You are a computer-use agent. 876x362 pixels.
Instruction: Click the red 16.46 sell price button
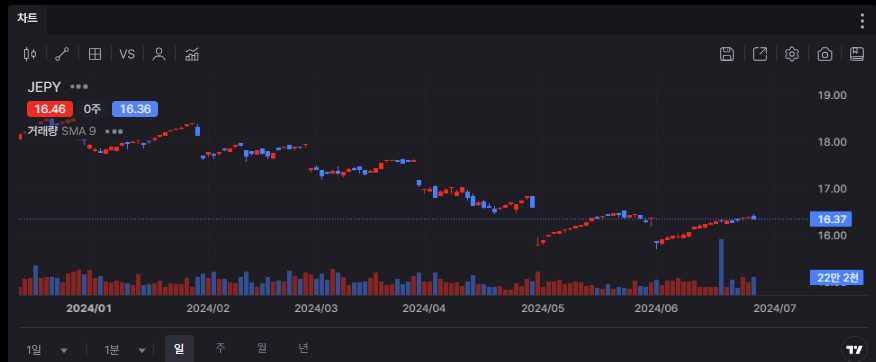click(49, 109)
